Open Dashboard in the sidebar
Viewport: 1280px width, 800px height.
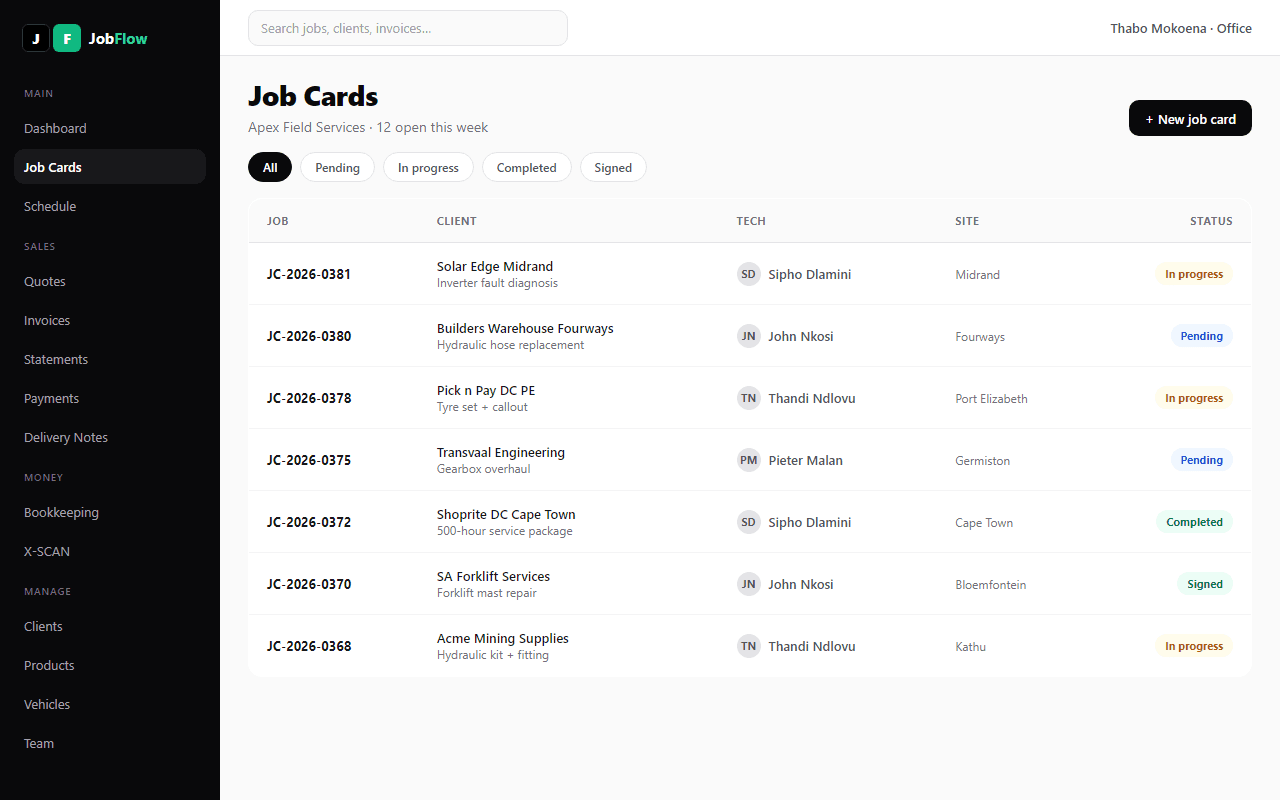point(110,128)
